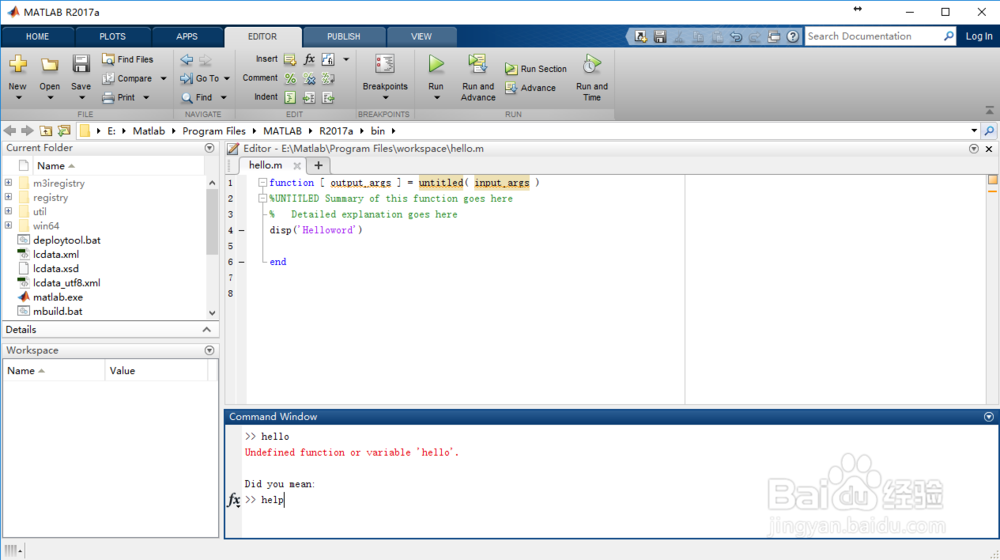Click the Compare files button
The image size is (1000, 560).
tap(127, 78)
